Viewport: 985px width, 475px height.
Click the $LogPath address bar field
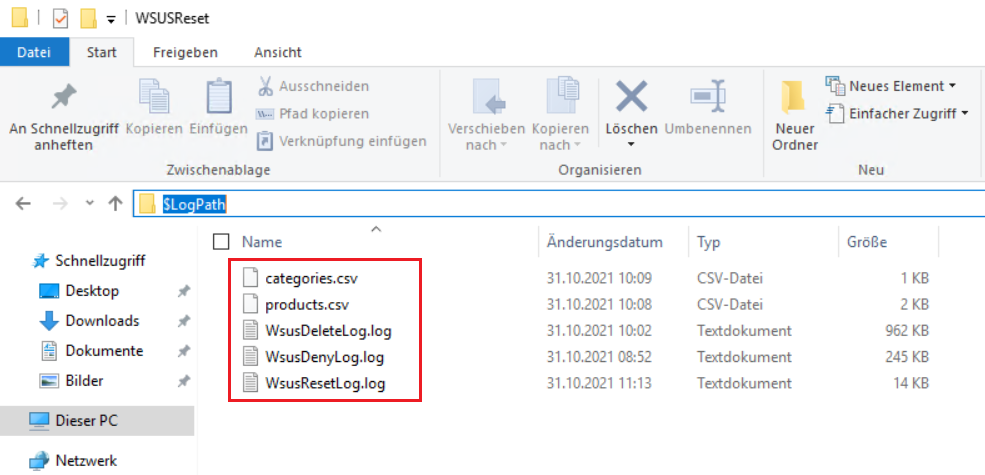[x=560, y=204]
